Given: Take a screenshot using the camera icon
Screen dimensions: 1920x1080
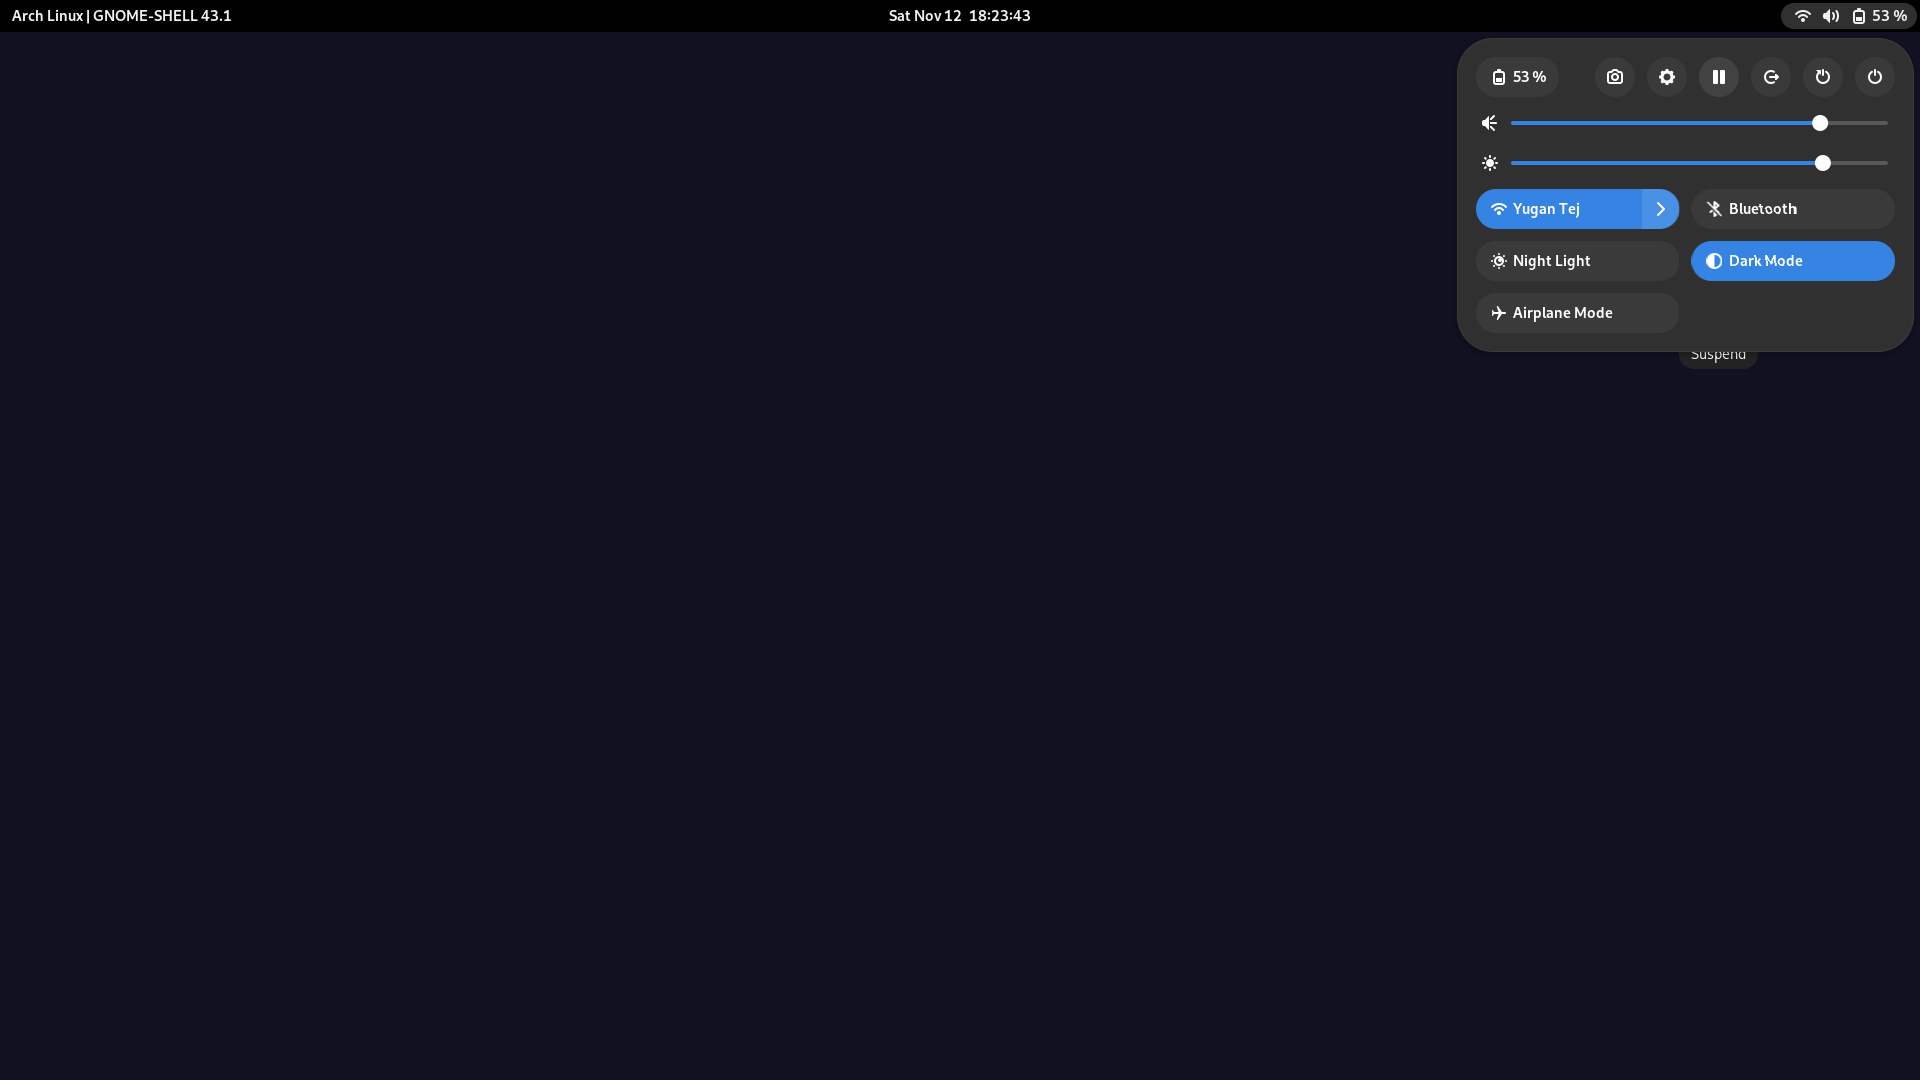Looking at the screenshot, I should [x=1614, y=77].
